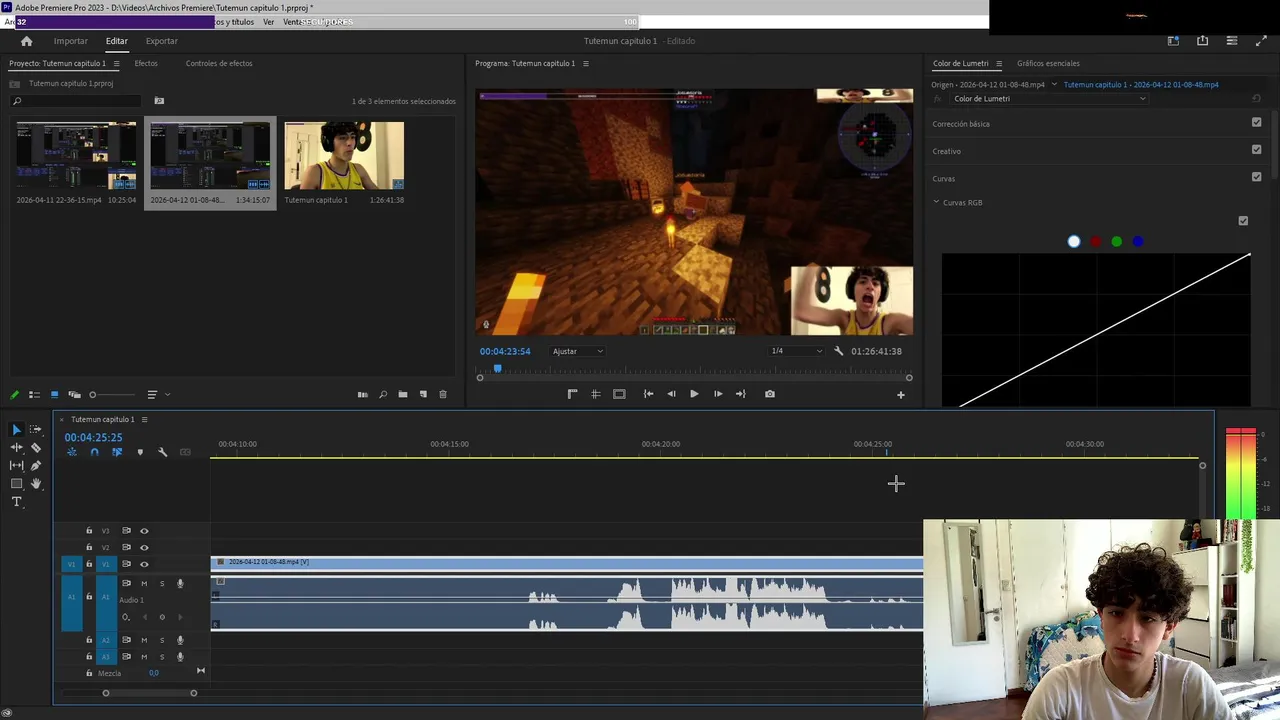Switch Project panel to Freeform view
1280x720 pixels.
coord(74,395)
